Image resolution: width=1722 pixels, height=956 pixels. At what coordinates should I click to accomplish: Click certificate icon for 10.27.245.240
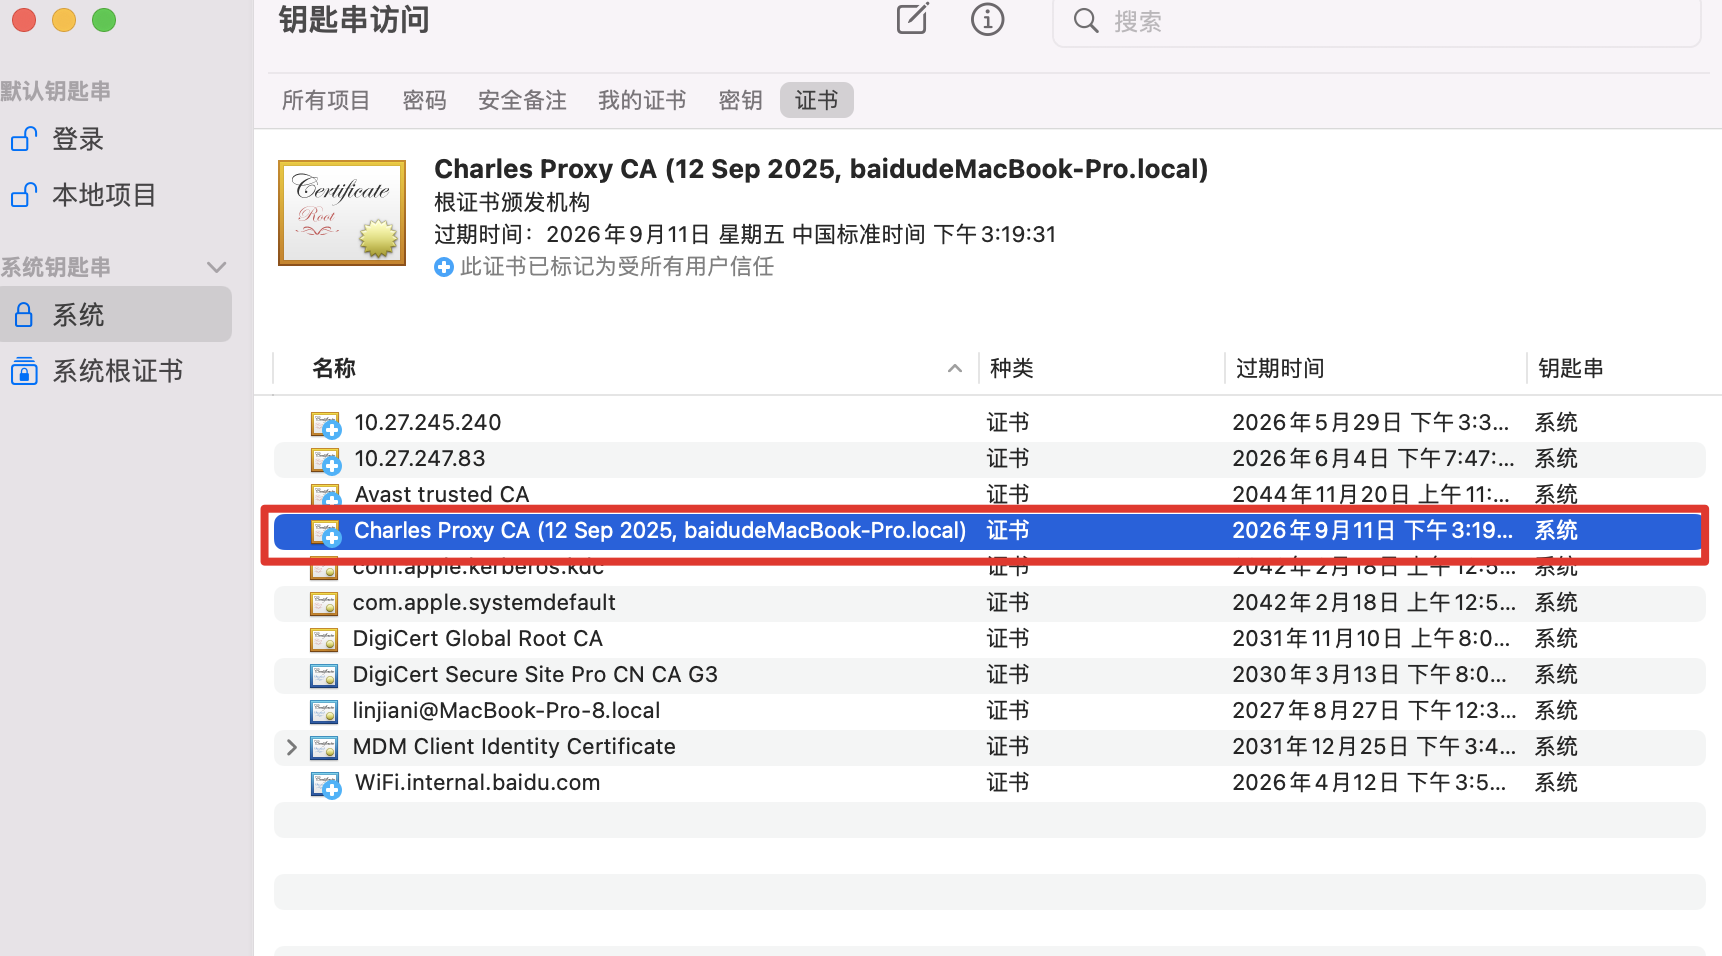coord(325,424)
